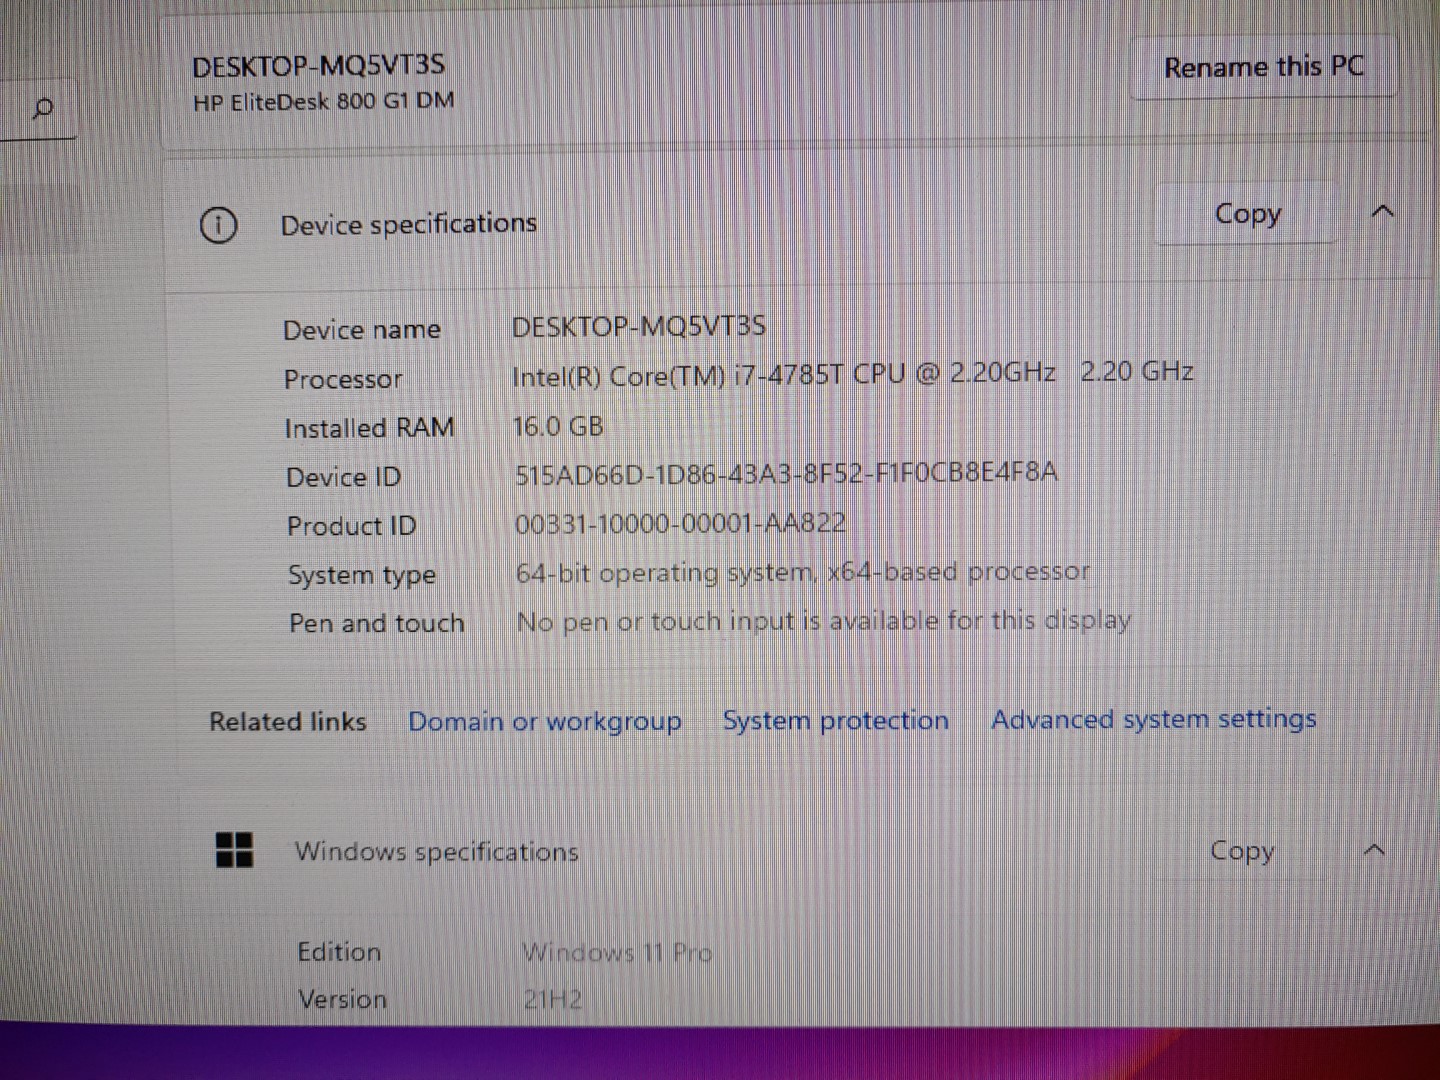Select the DESKTOP-MQ5VT3S device name value
1440x1080 pixels.
[638, 326]
